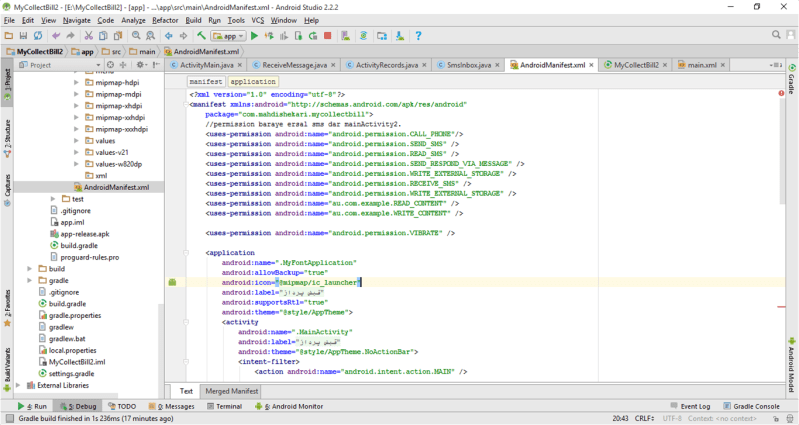Image resolution: width=799 pixels, height=425 pixels.
Task: Expand the mipmap-xhdpi folder
Action: coord(76,106)
